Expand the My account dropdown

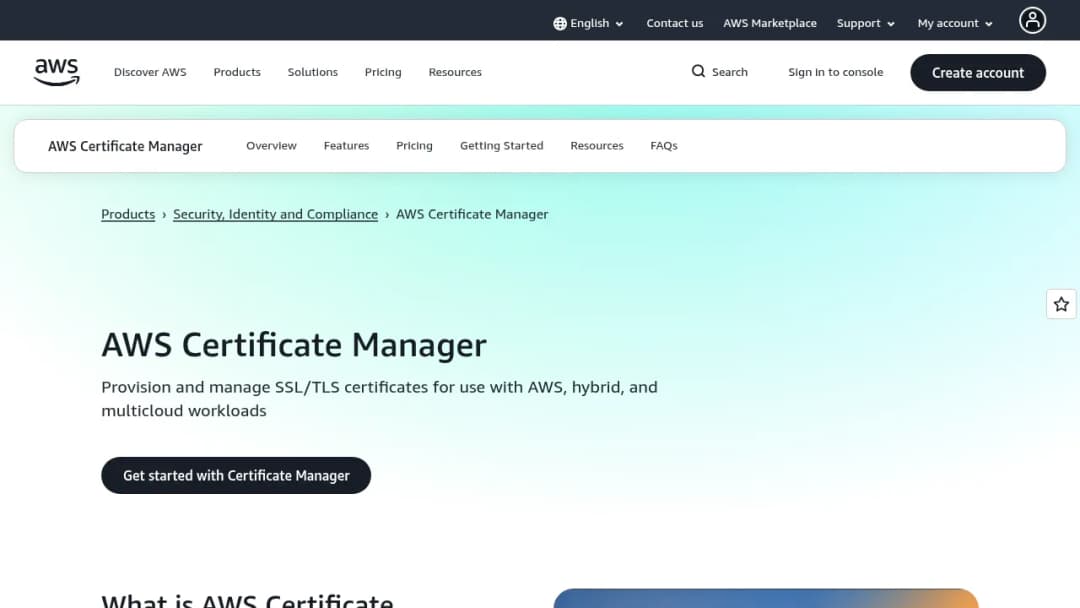955,23
